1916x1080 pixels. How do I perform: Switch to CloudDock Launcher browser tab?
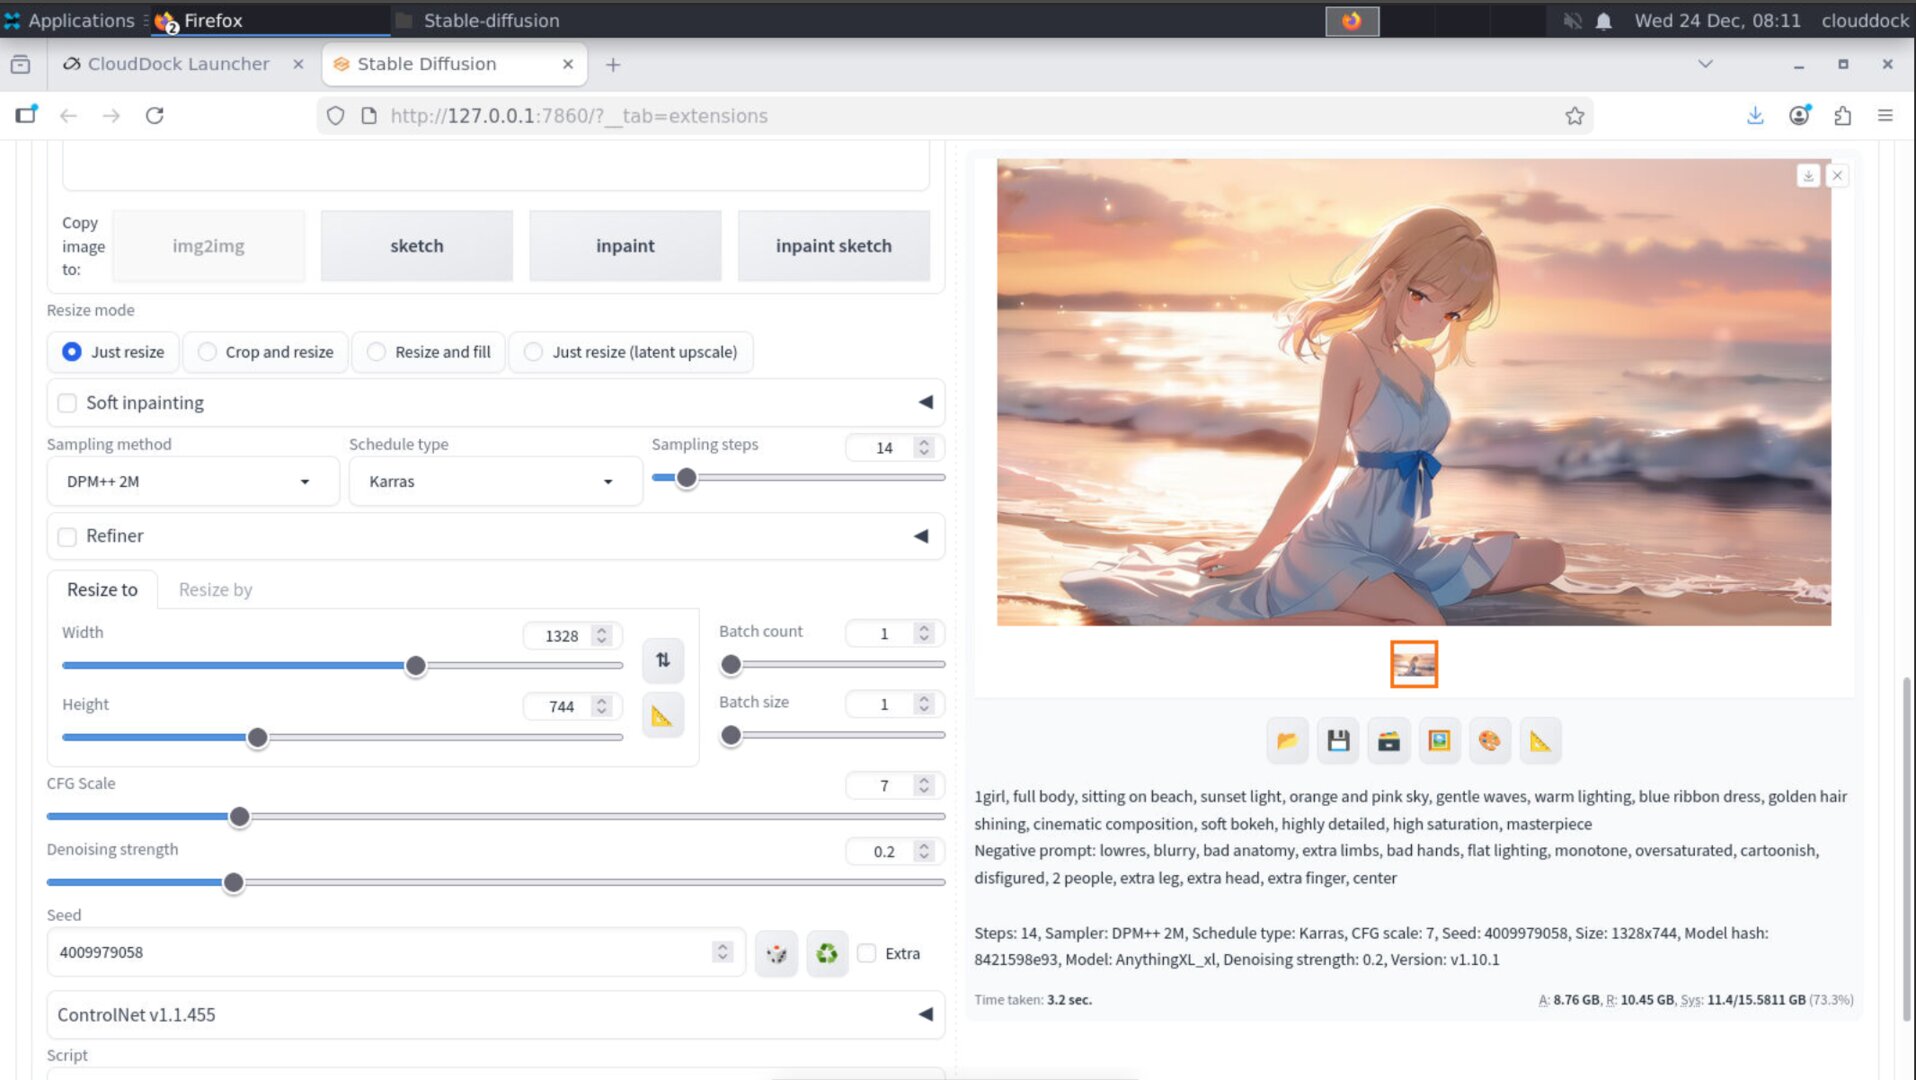click(x=178, y=64)
